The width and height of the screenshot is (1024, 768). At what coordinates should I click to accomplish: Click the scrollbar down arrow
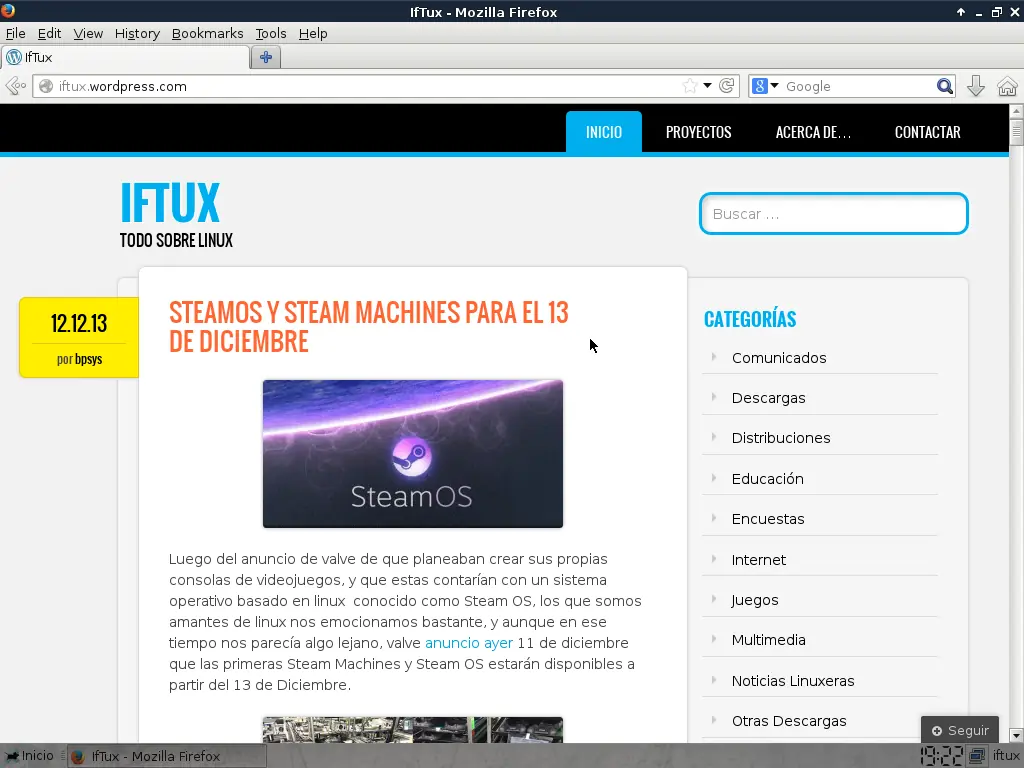tap(1016, 735)
